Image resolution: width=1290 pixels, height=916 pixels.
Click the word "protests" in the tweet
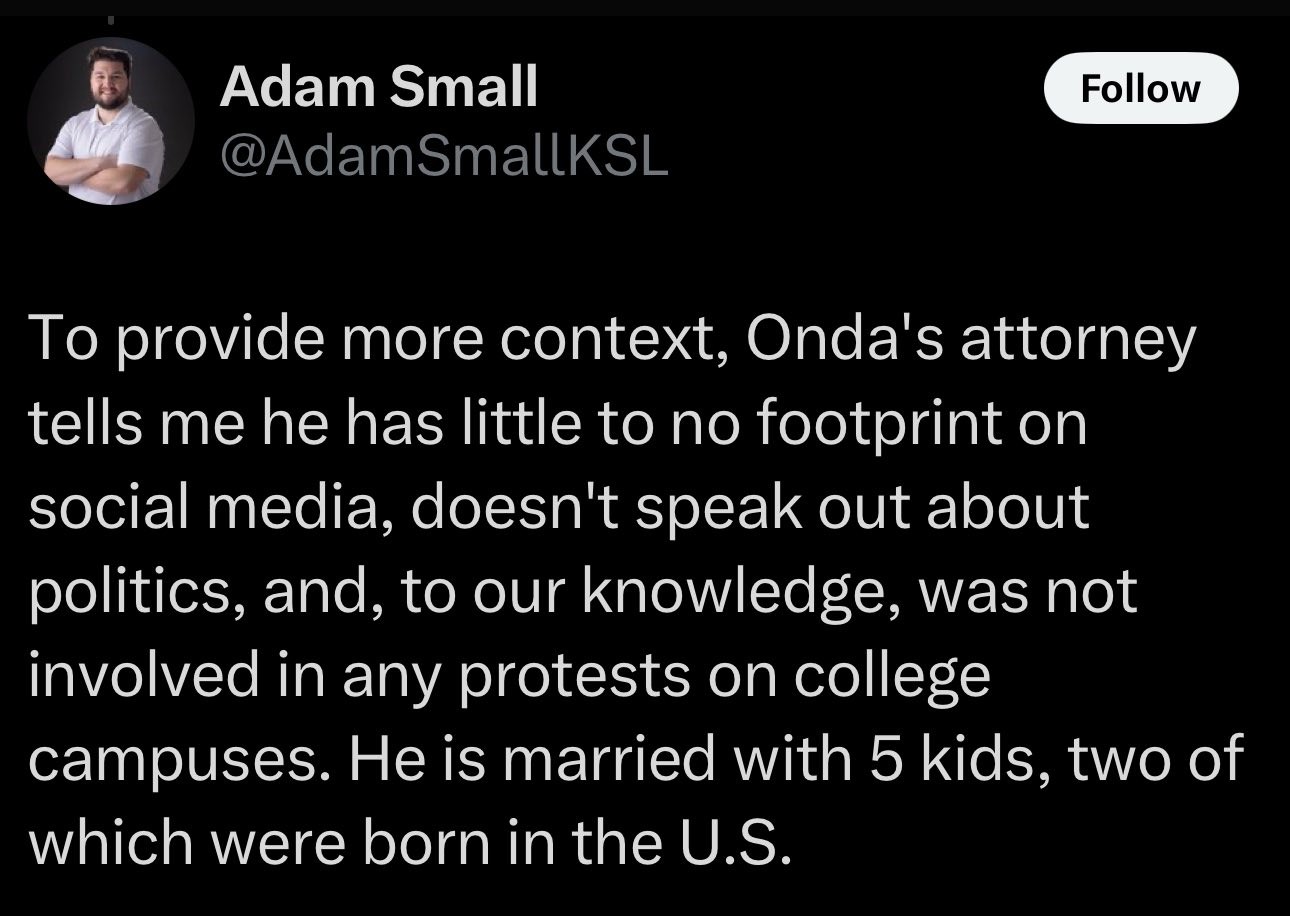(573, 677)
